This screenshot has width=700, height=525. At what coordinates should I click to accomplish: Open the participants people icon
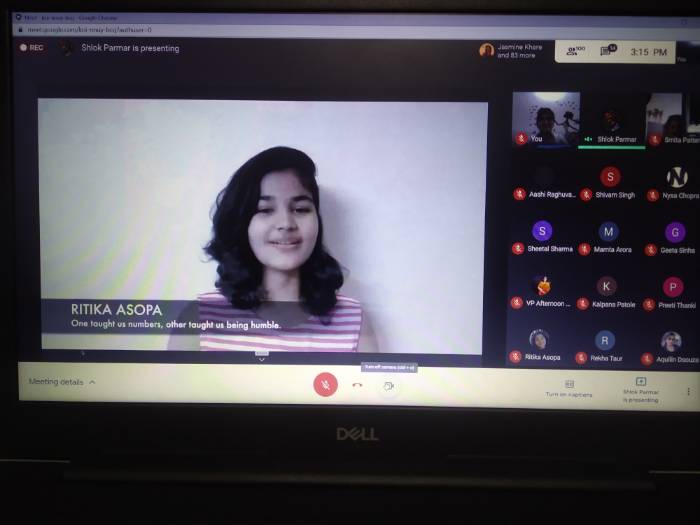click(575, 50)
